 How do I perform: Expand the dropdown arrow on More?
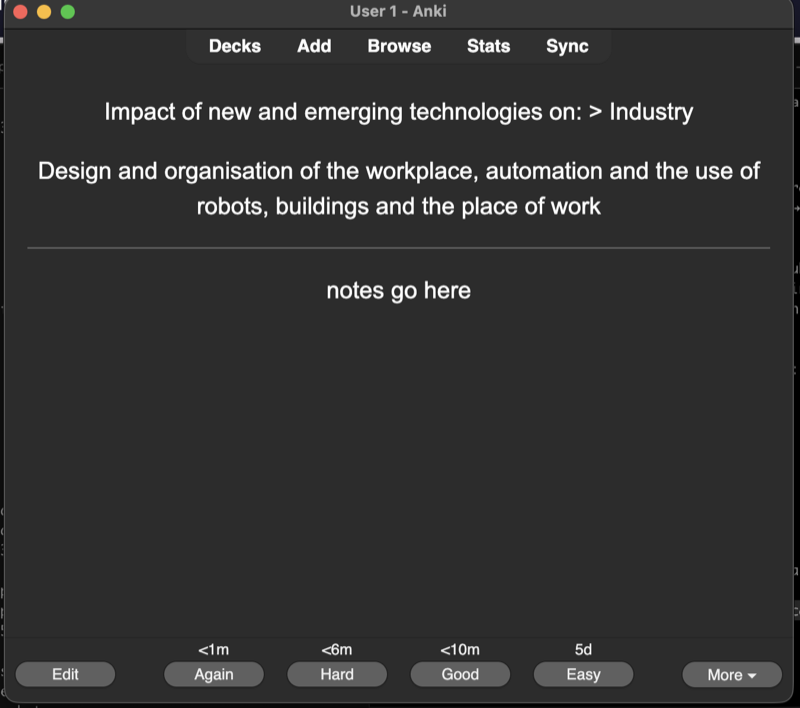click(752, 674)
